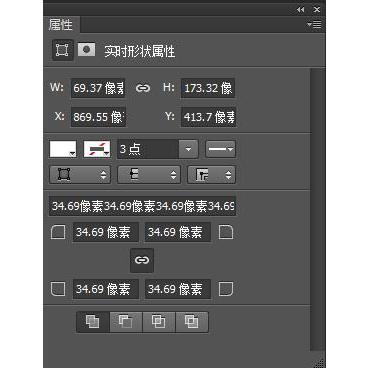This screenshot has width=370, height=368.
Task: Open the stroke color swatch
Action: click(97, 149)
